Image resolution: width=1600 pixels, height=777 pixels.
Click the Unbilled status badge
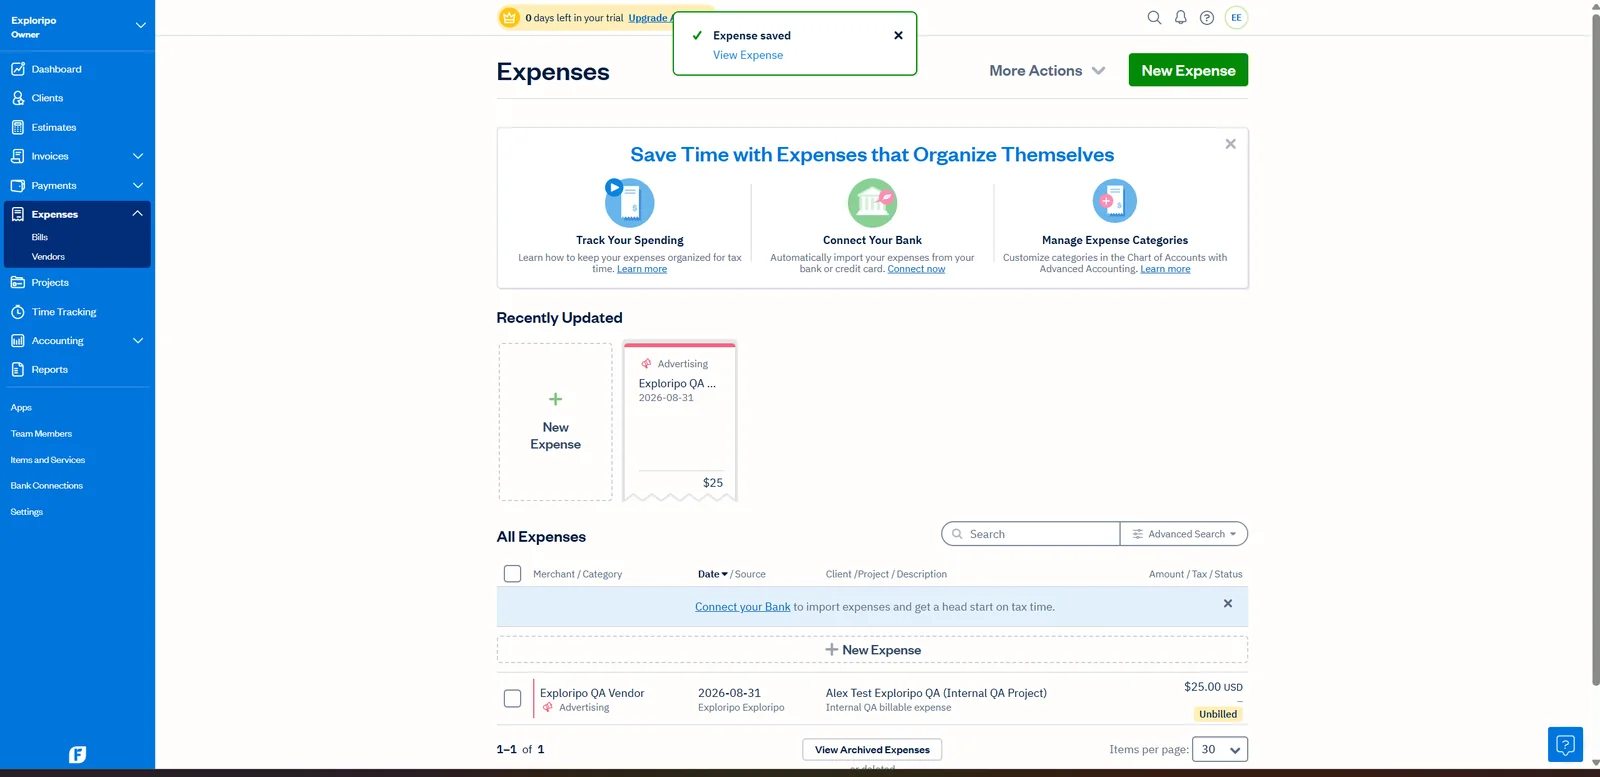[x=1218, y=714]
